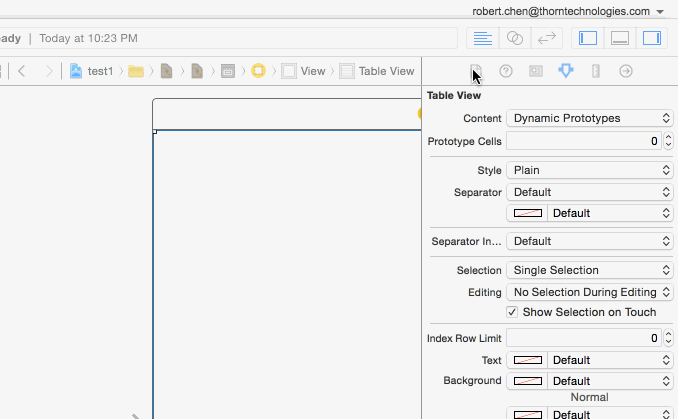Click the first storyboard file breadcrumb icon
The width and height of the screenshot is (678, 419).
click(166, 71)
